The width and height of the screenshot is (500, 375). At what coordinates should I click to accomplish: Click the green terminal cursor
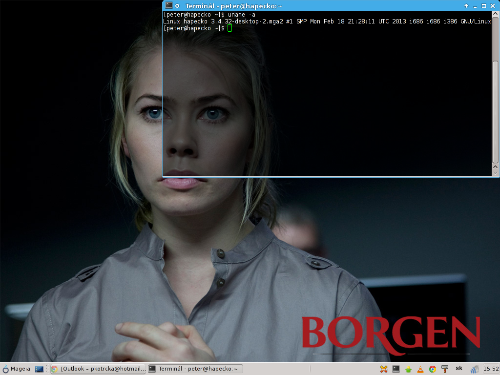tap(229, 28)
